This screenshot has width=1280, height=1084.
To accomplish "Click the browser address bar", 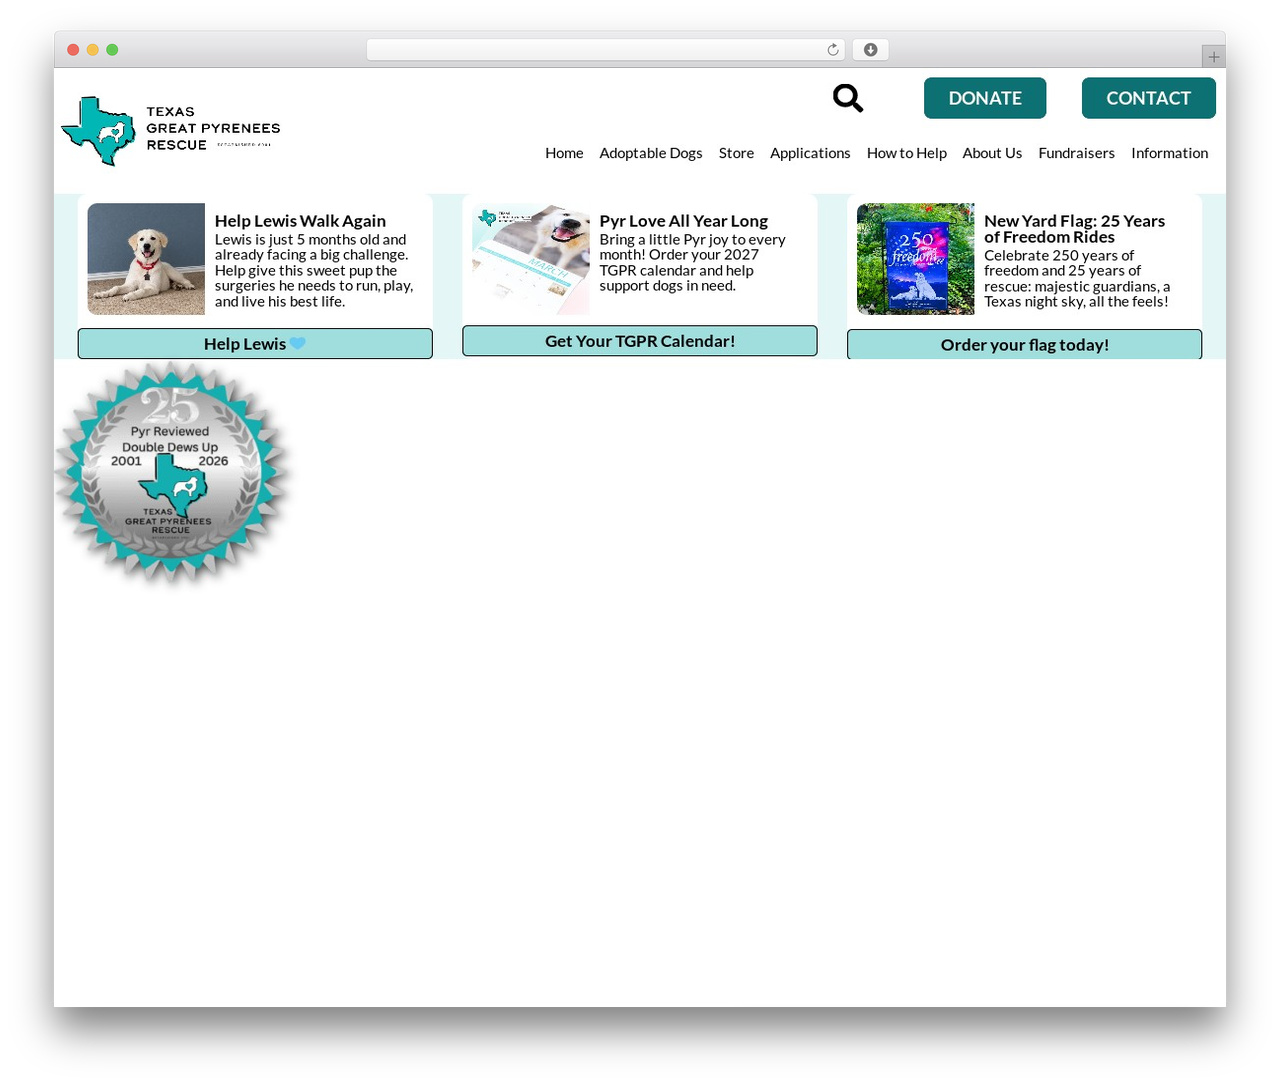I will (606, 50).
